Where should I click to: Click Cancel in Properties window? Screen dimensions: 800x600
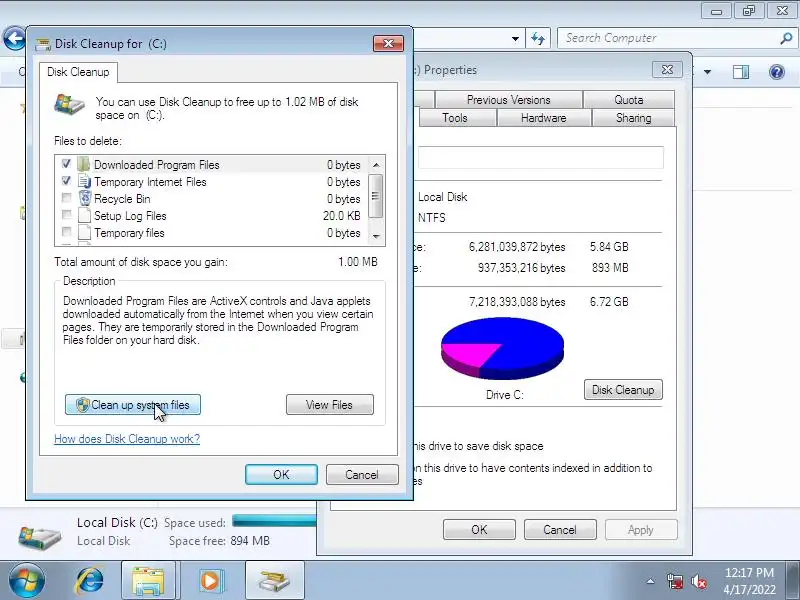[560, 530]
